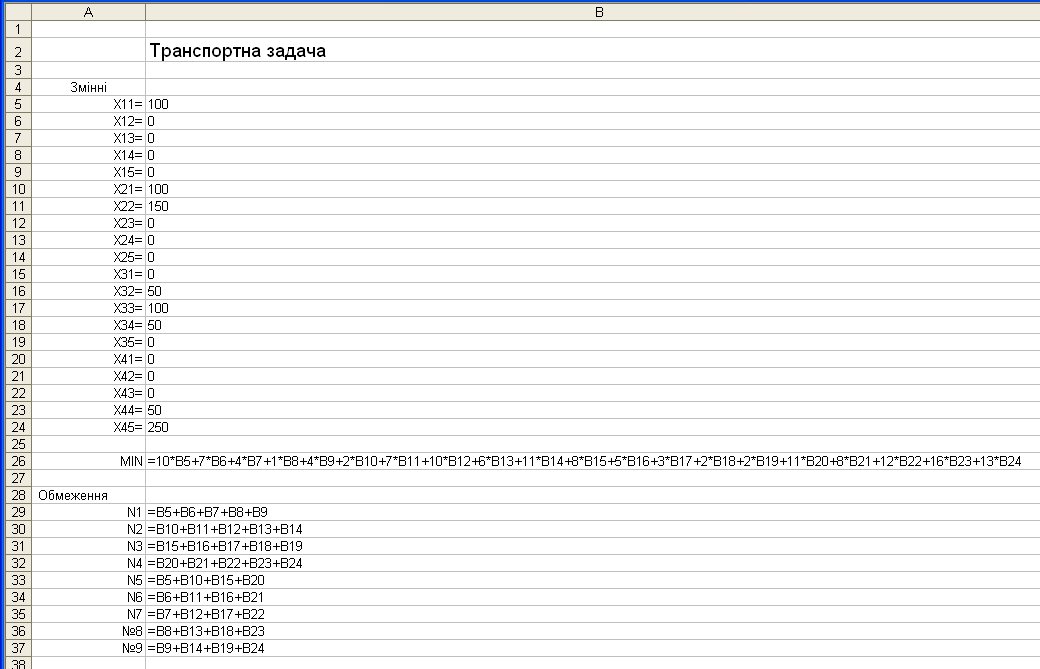
Task: Click the X24= label cell
Action: point(88,240)
